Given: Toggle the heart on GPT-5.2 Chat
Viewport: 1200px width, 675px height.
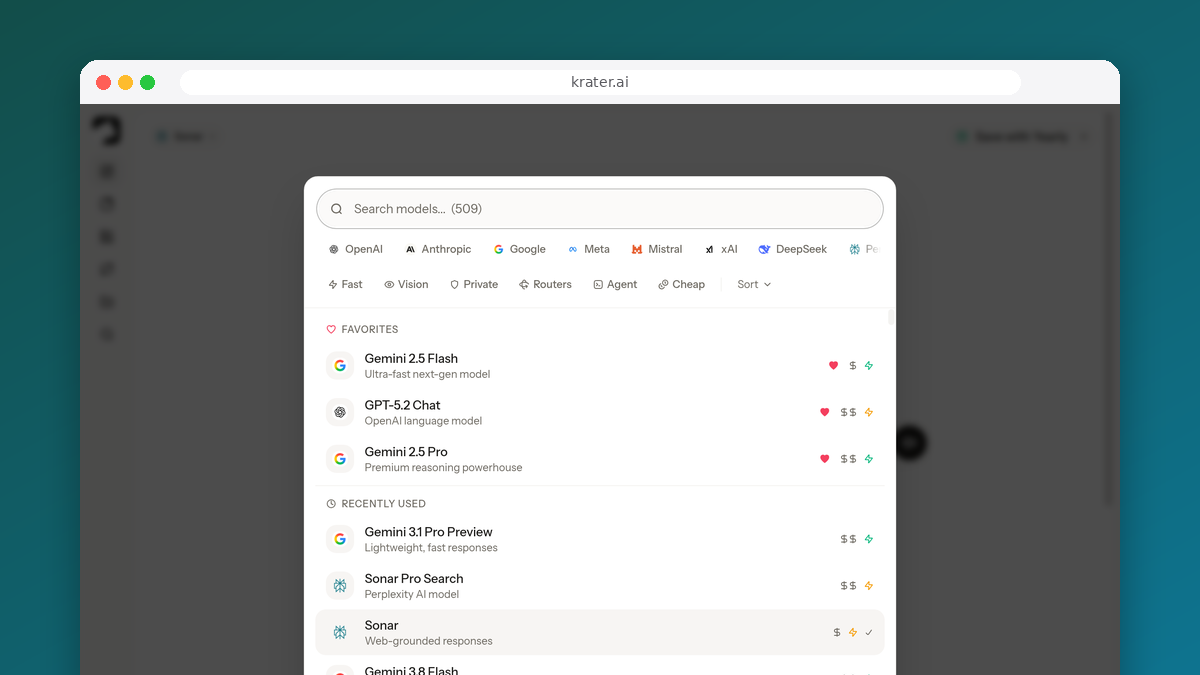Looking at the screenshot, I should 825,412.
